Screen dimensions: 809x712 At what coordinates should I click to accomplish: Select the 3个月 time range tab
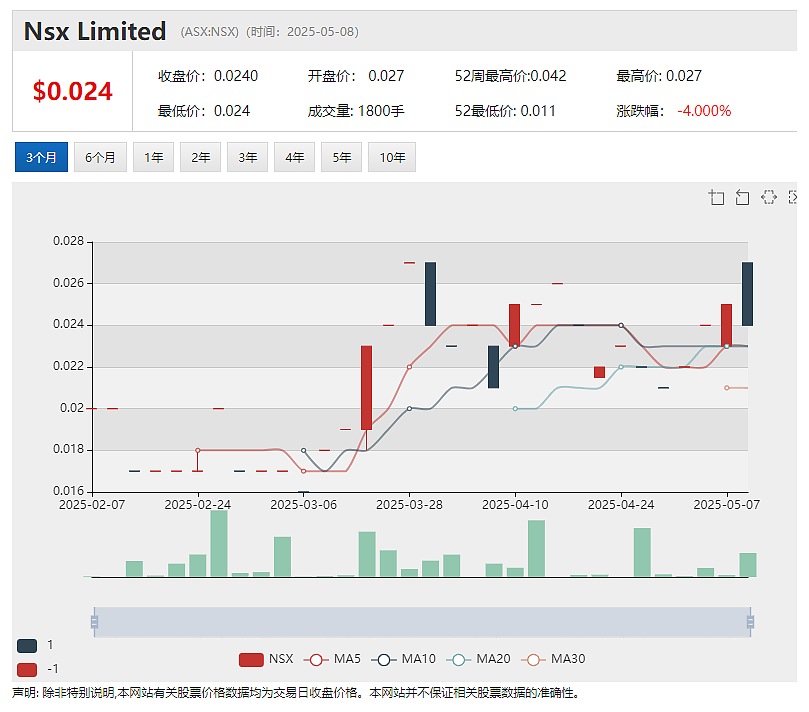click(41, 157)
